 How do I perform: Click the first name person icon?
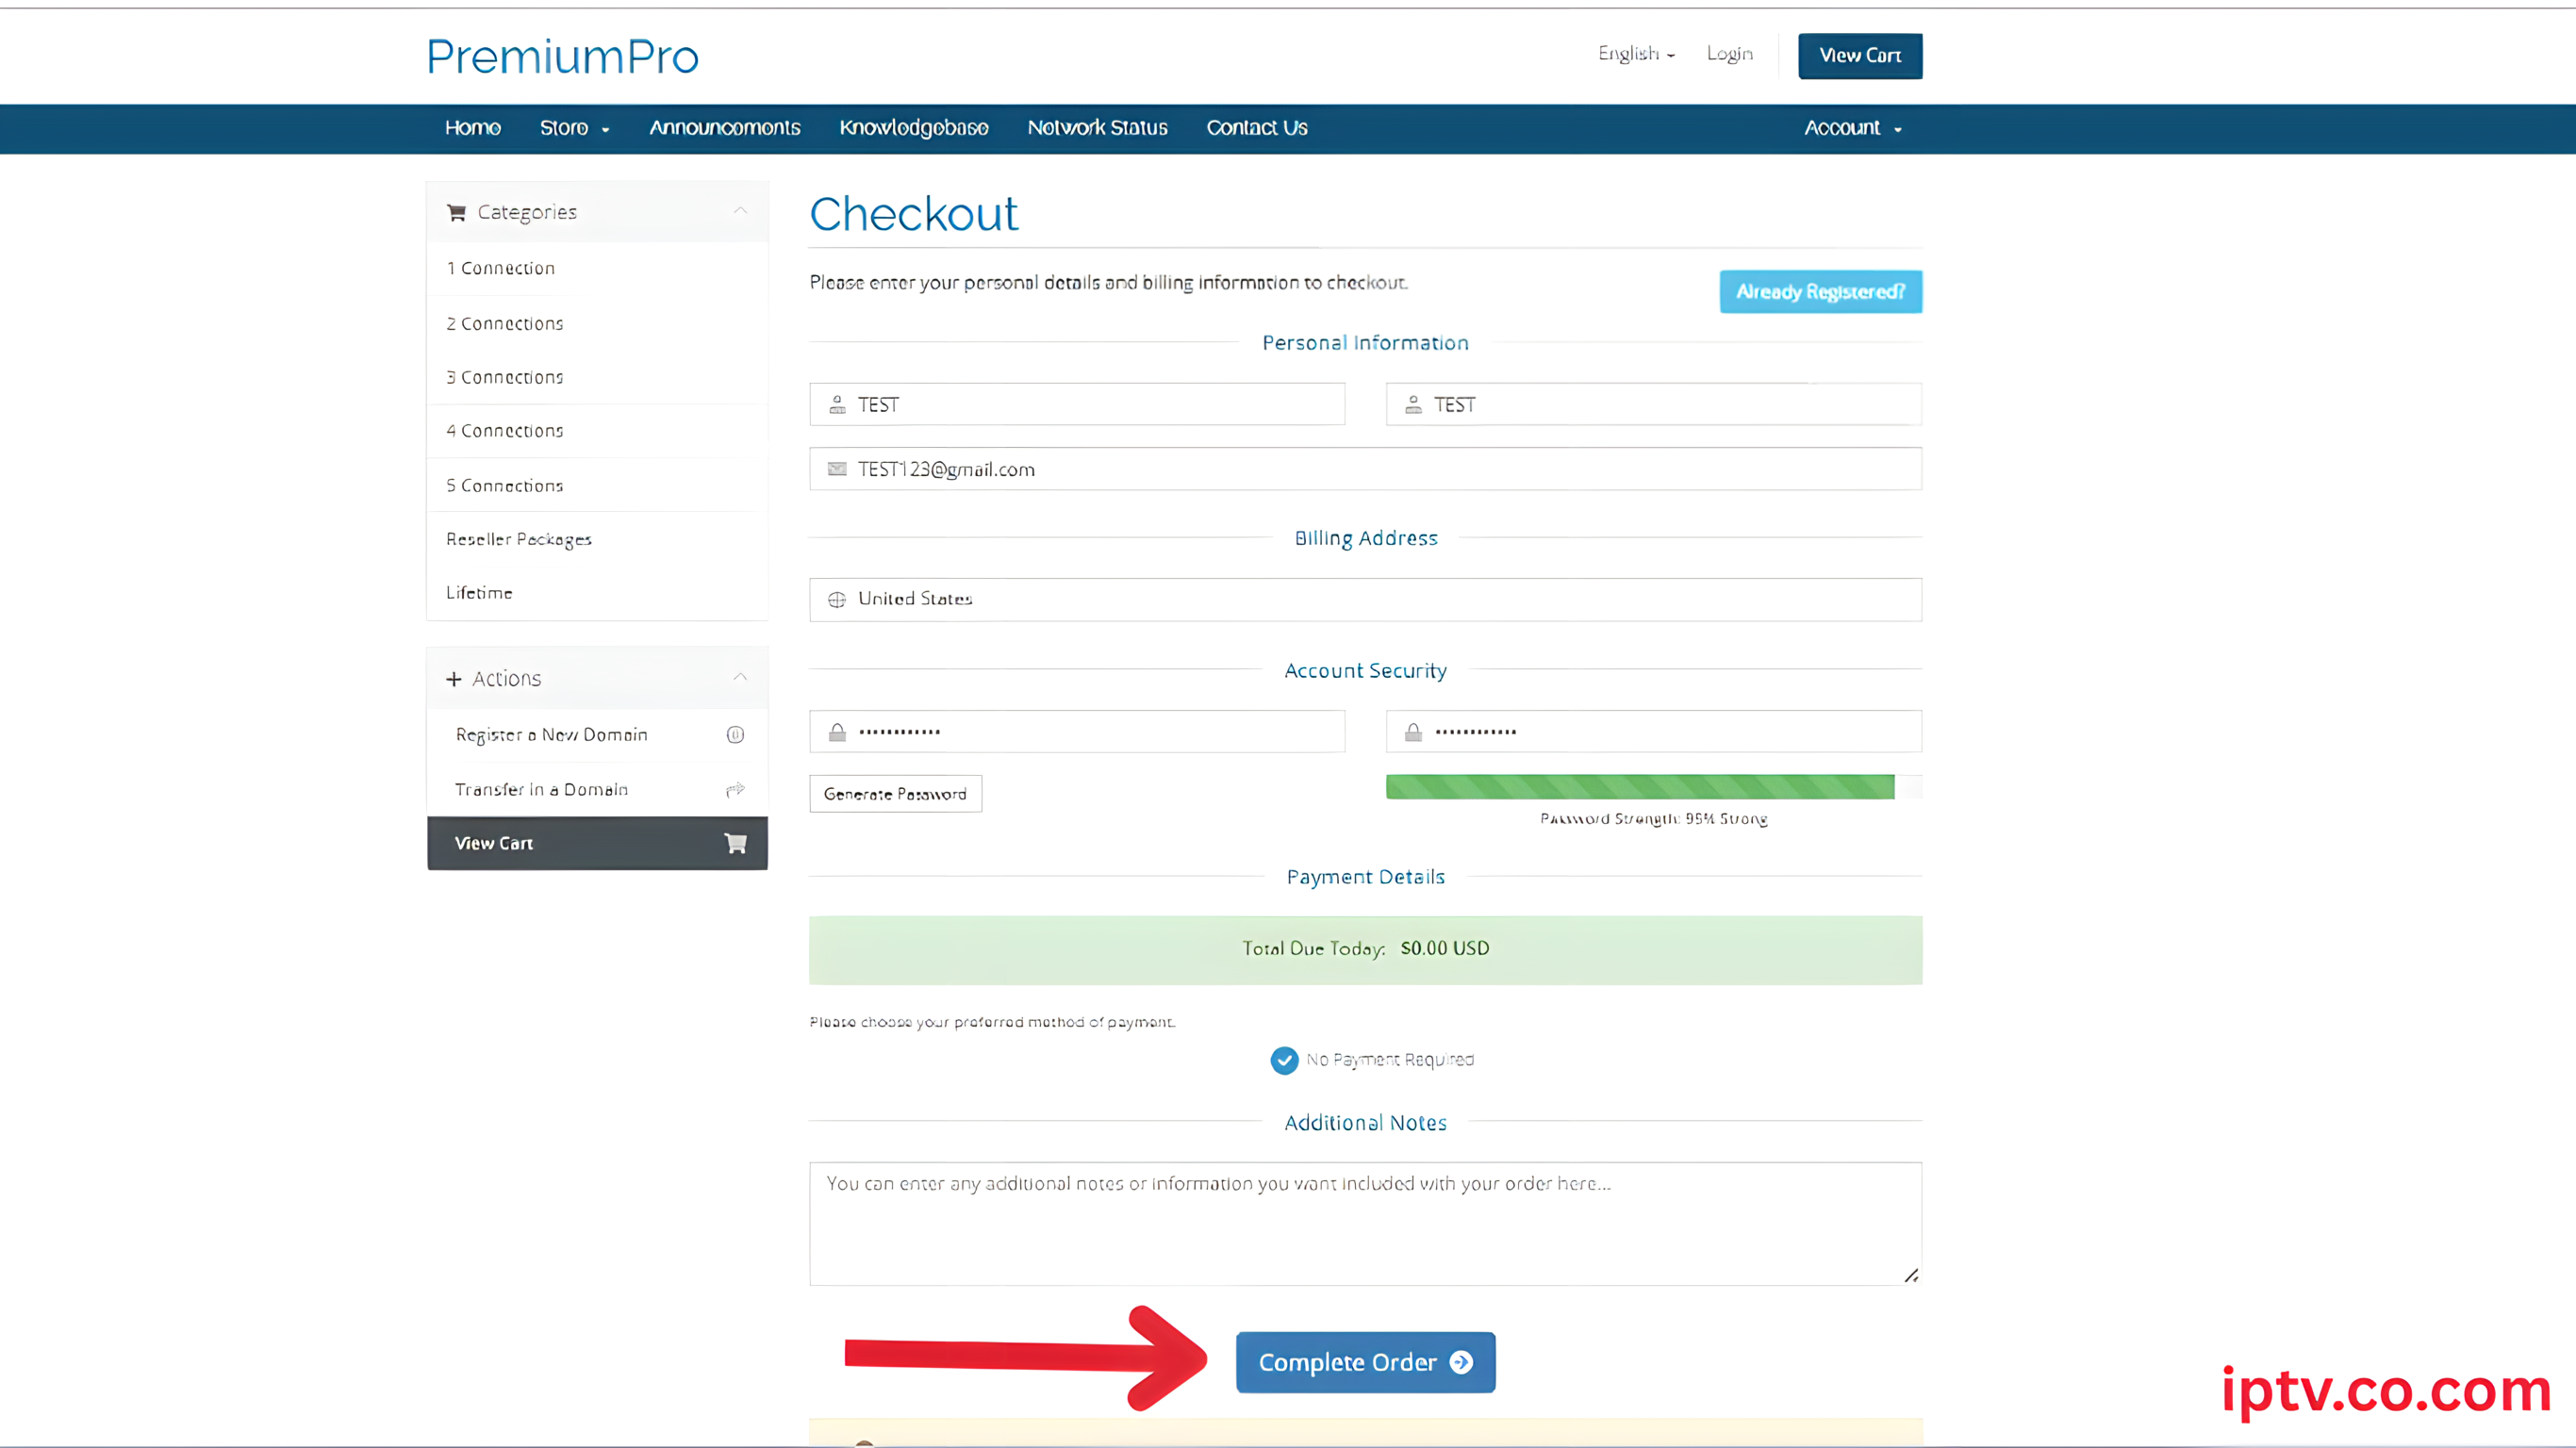coord(837,405)
